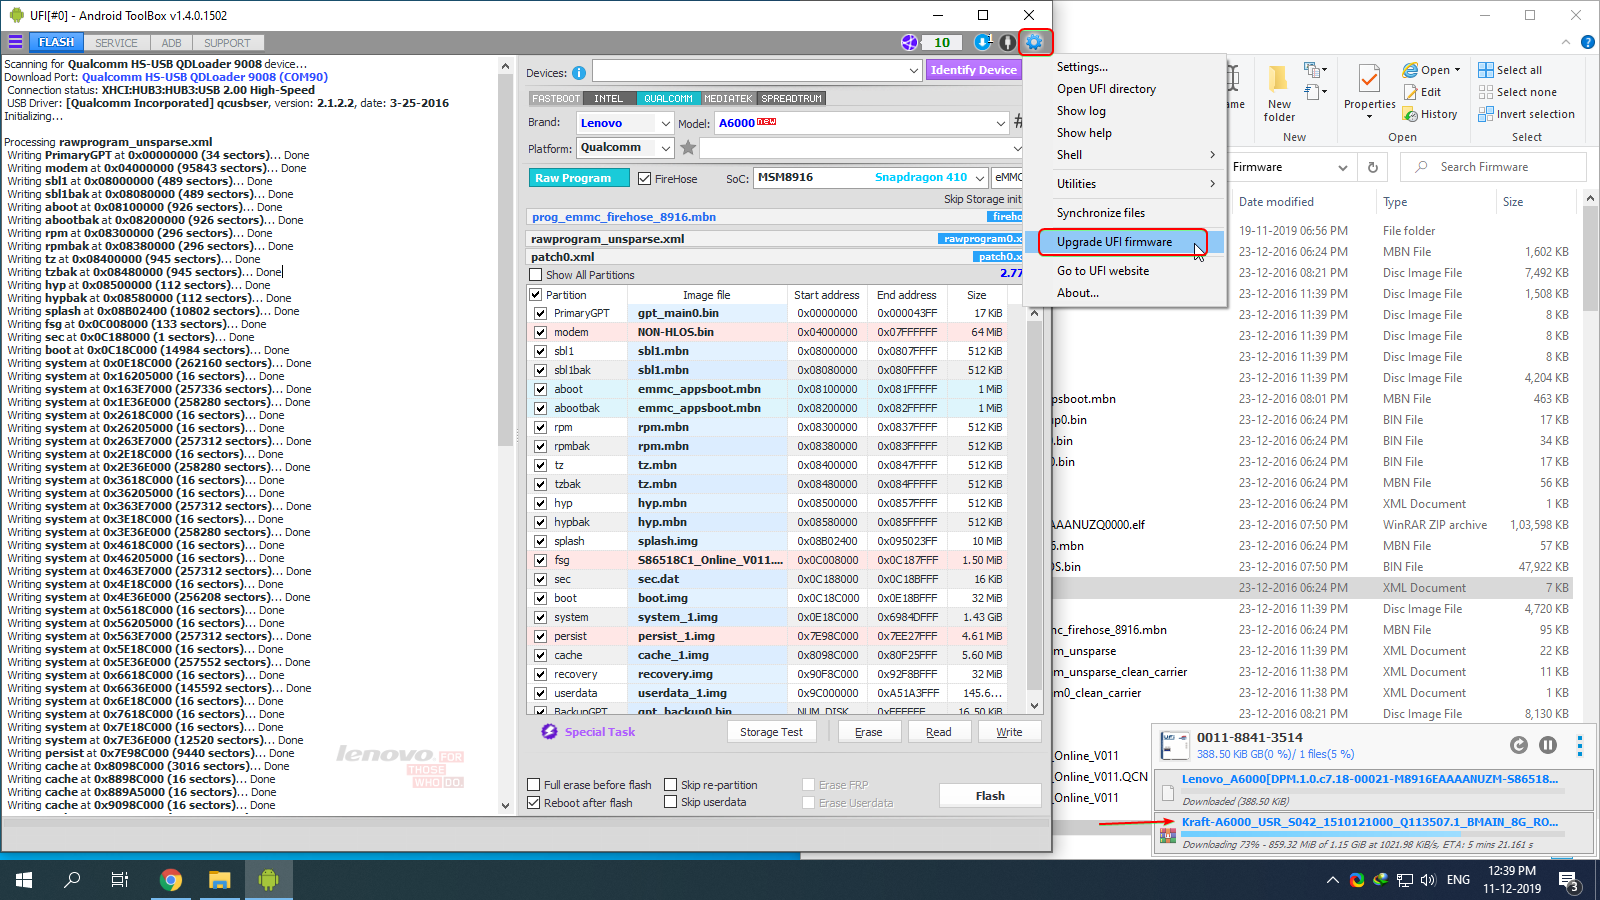Uncheck the PrimaryGPT partition checkbox
The image size is (1600, 900).
[x=540, y=313]
